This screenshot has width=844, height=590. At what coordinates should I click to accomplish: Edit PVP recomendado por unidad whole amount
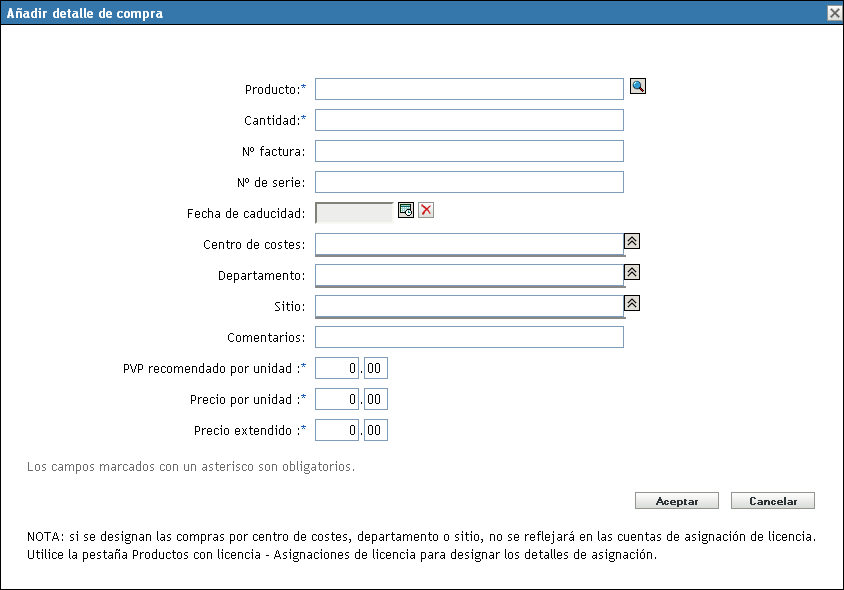click(x=337, y=369)
